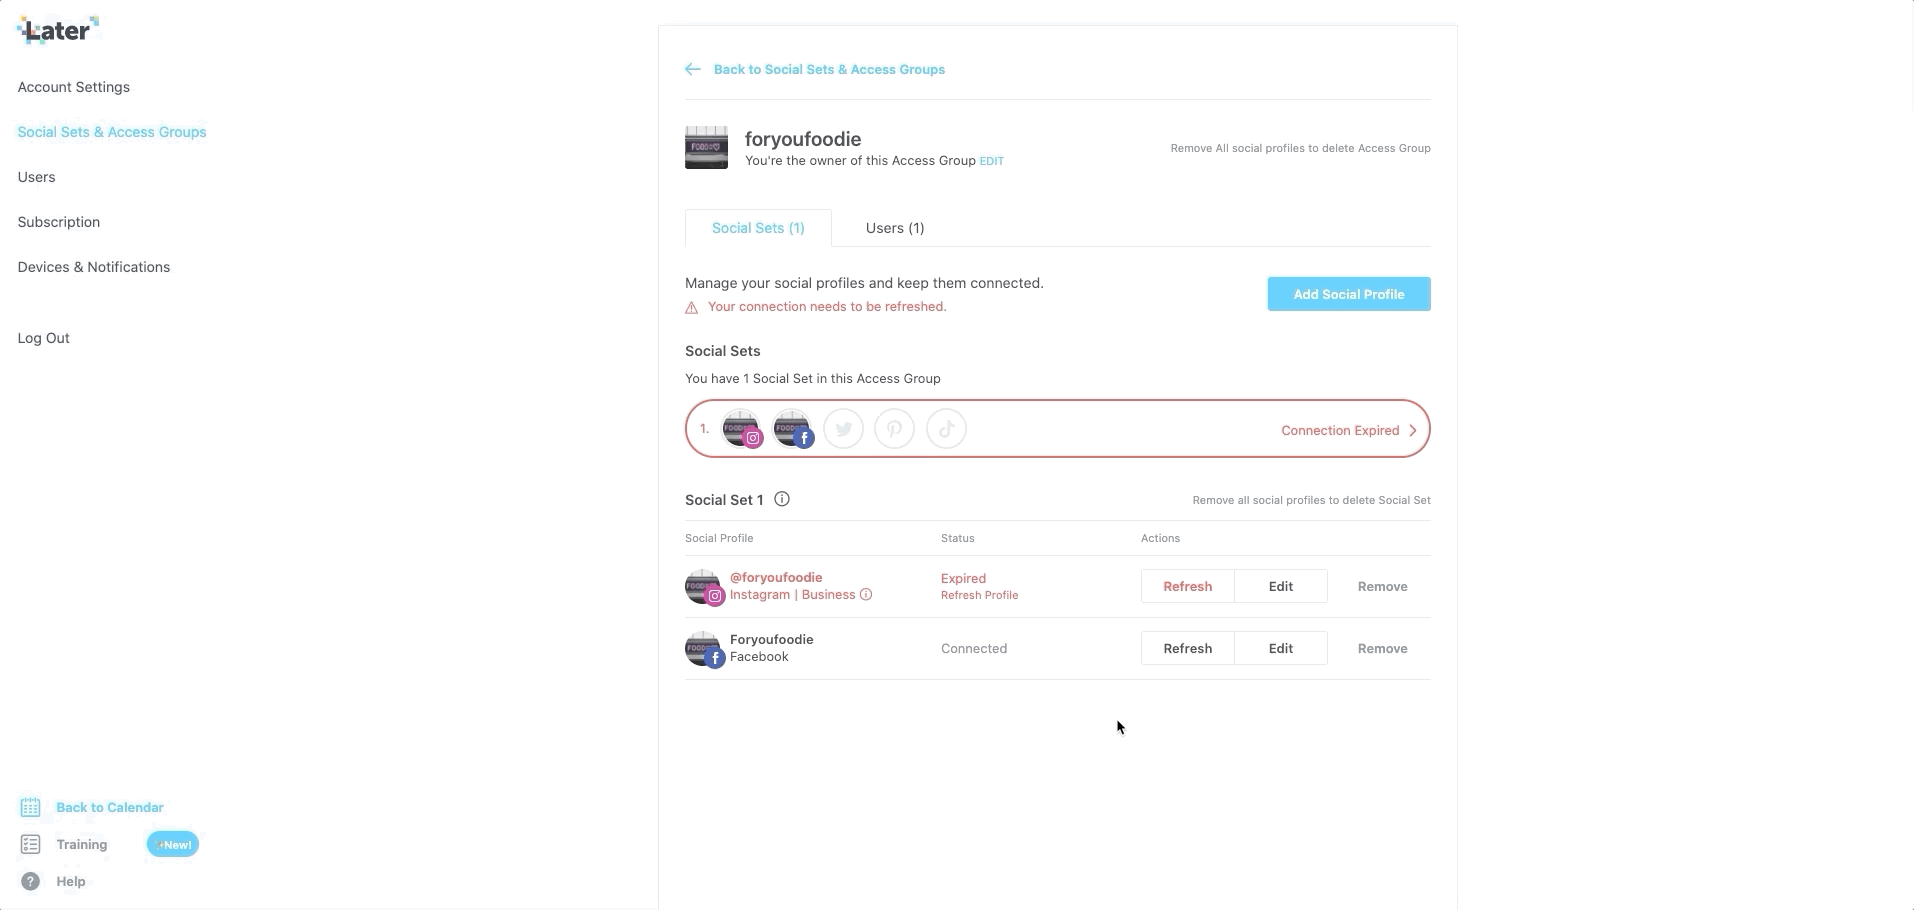Click the Facebook profile avatar in Social Set bar

pos(793,429)
